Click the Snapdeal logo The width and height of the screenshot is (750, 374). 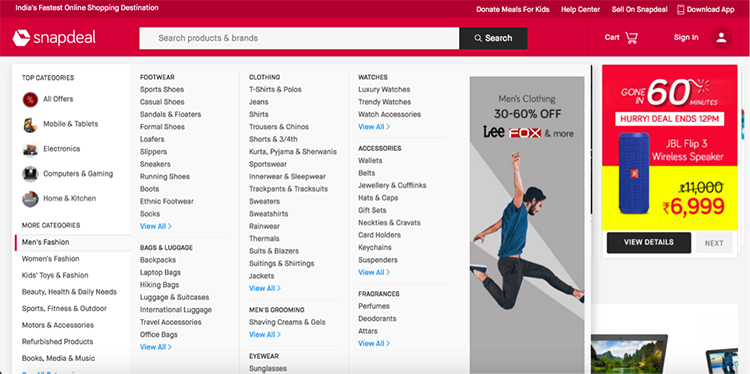(54, 38)
